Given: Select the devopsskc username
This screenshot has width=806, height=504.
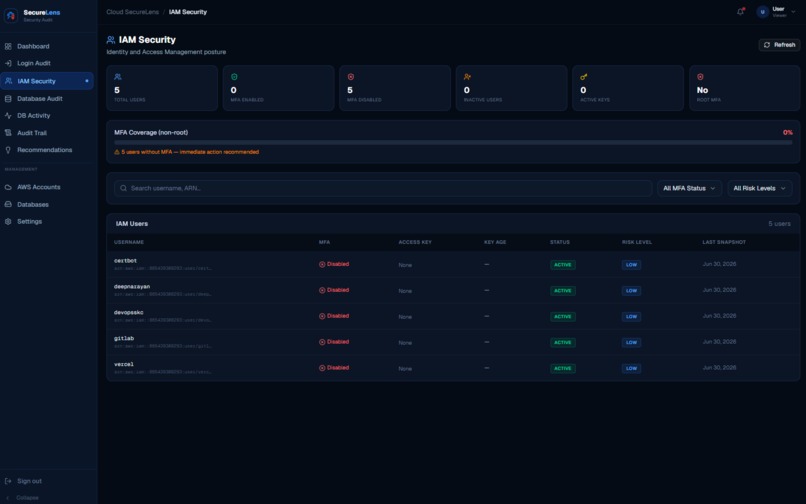Looking at the screenshot, I should pyautogui.click(x=129, y=313).
